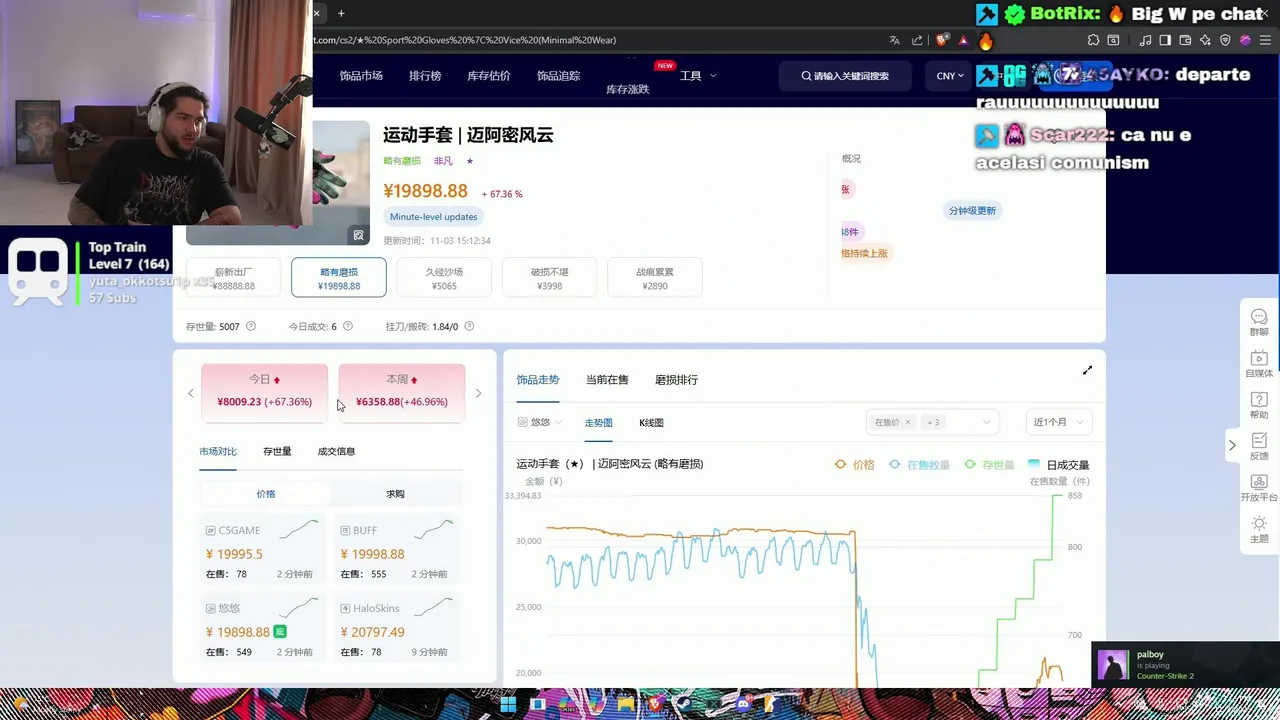Open the CNY currency dropdown
This screenshot has width=1280, height=720.
(950, 76)
